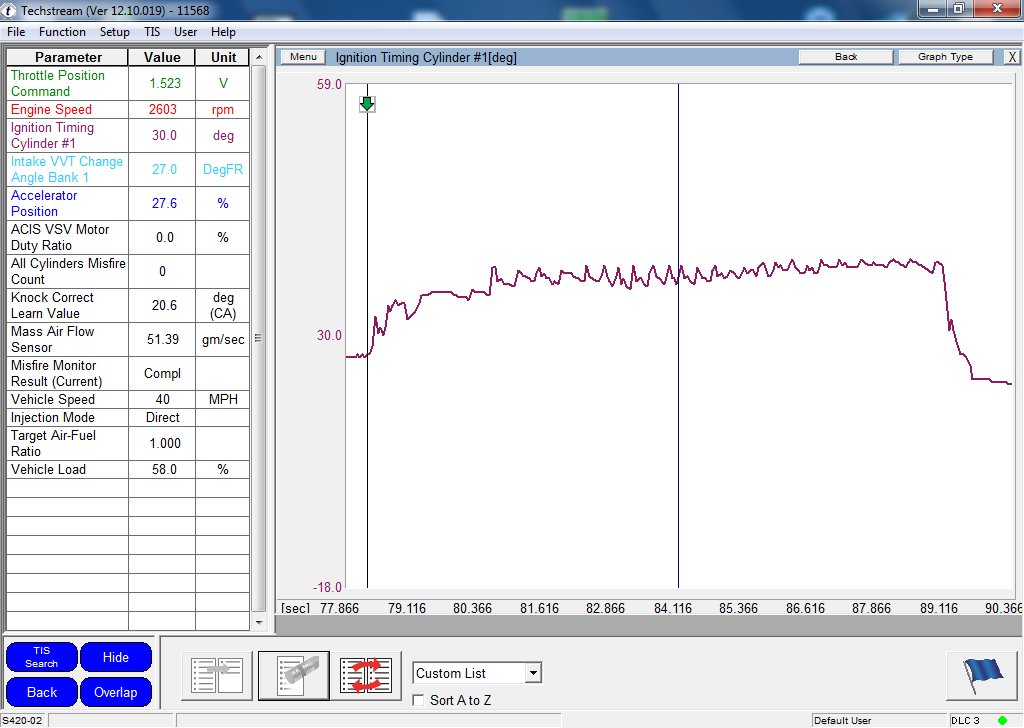Select the Target Air-Fuel Ratio row

click(x=128, y=444)
